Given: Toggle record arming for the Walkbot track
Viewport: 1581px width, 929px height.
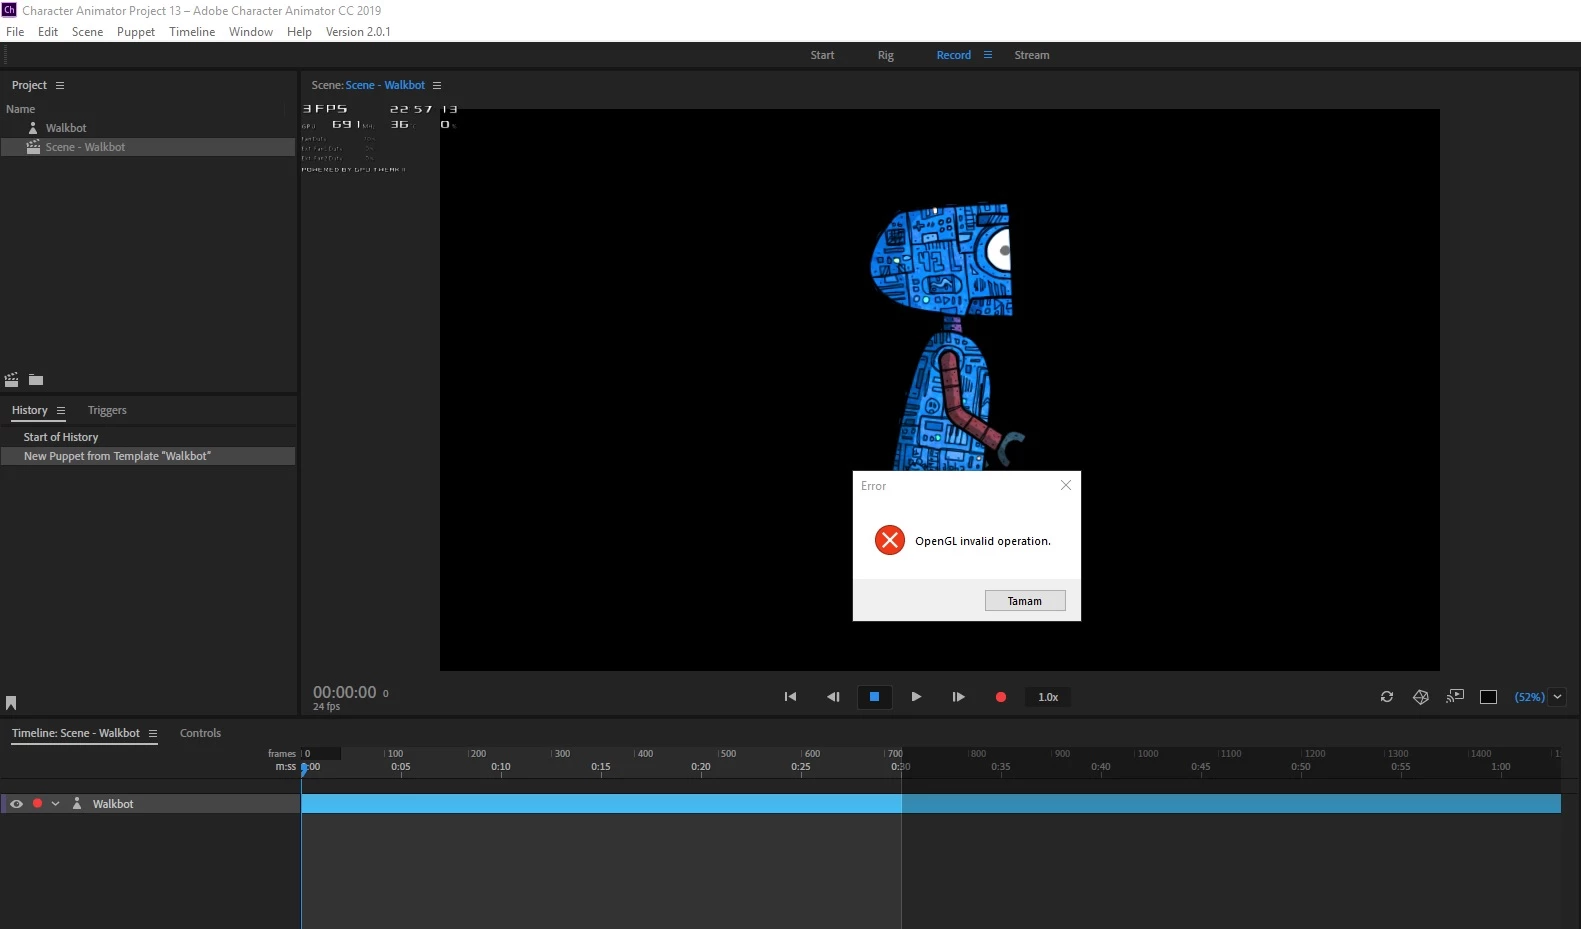Looking at the screenshot, I should click(37, 804).
